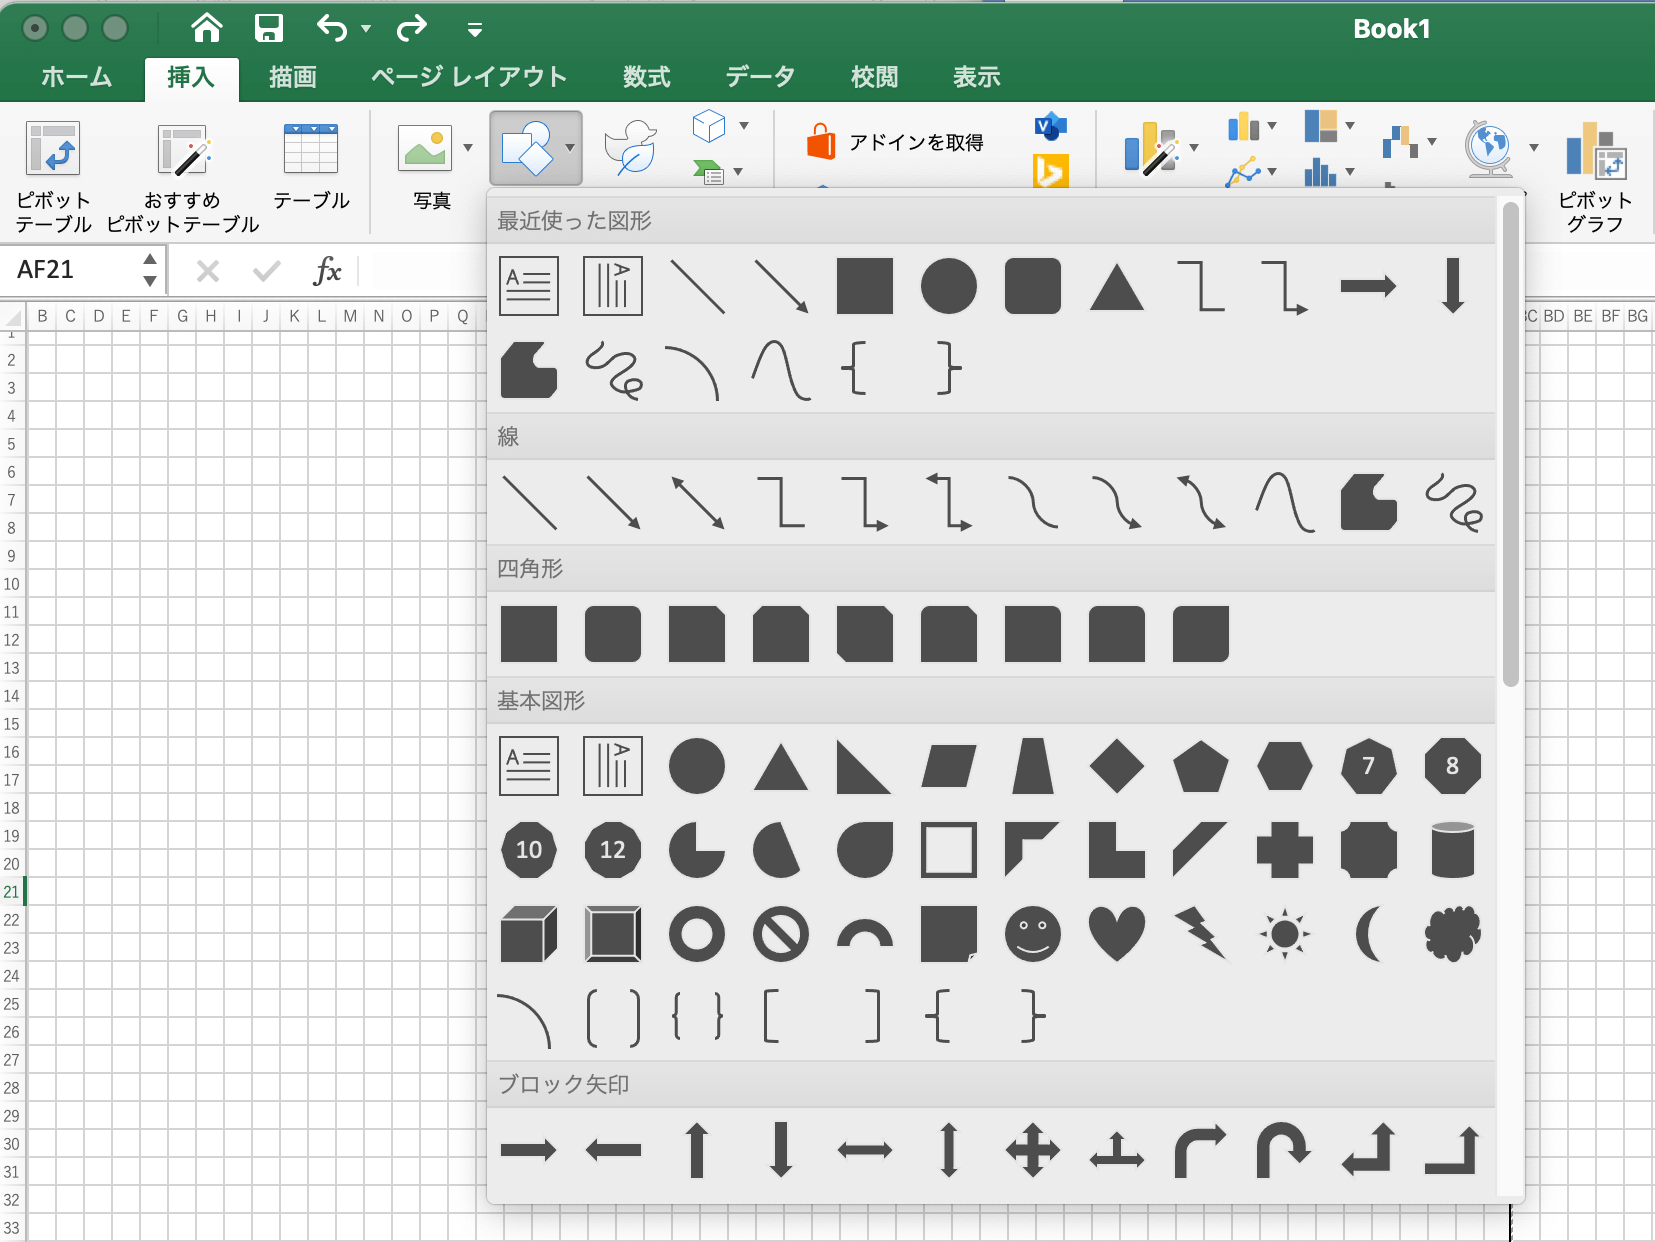The height and width of the screenshot is (1242, 1655).
Task: Choose the dodecagon shape labeled 12
Action: click(613, 850)
